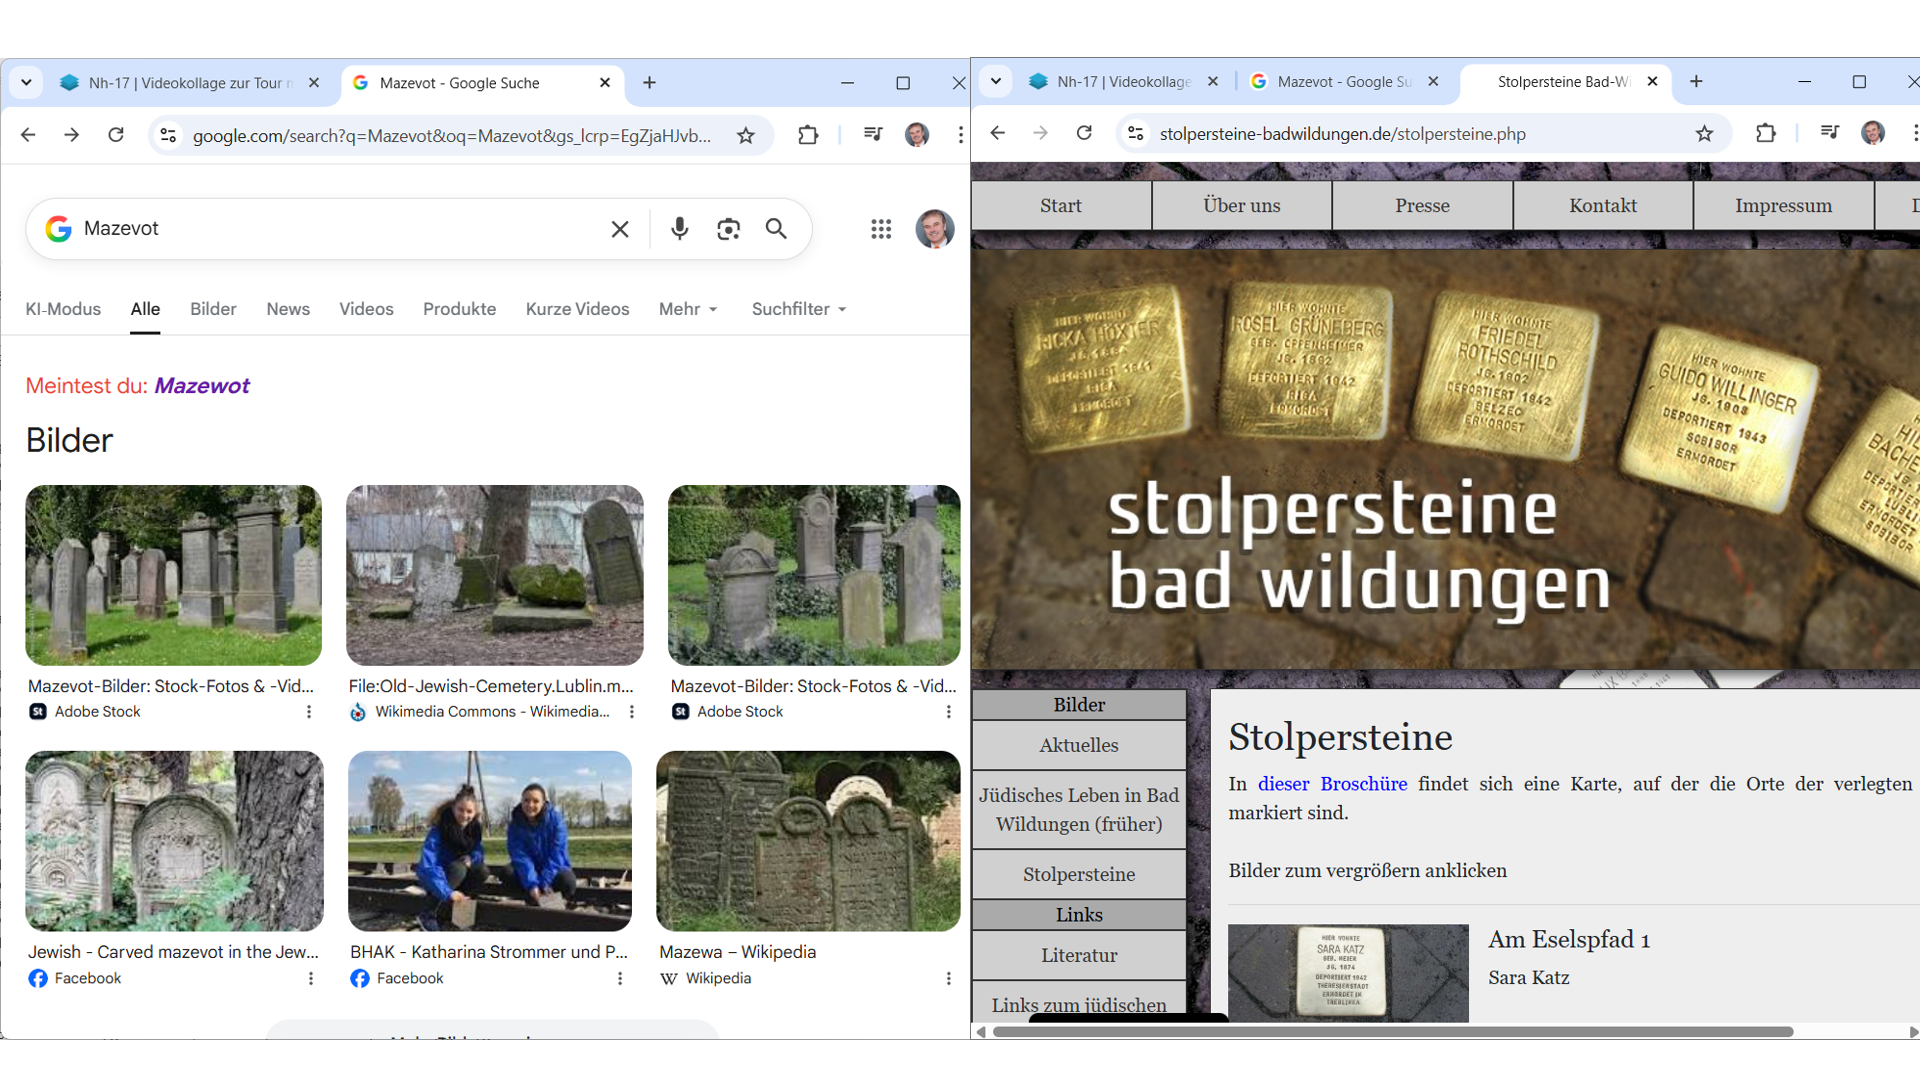This screenshot has width=1920, height=1080.
Task: Open extensions puzzle icon in left browser
Action: coord(808,135)
